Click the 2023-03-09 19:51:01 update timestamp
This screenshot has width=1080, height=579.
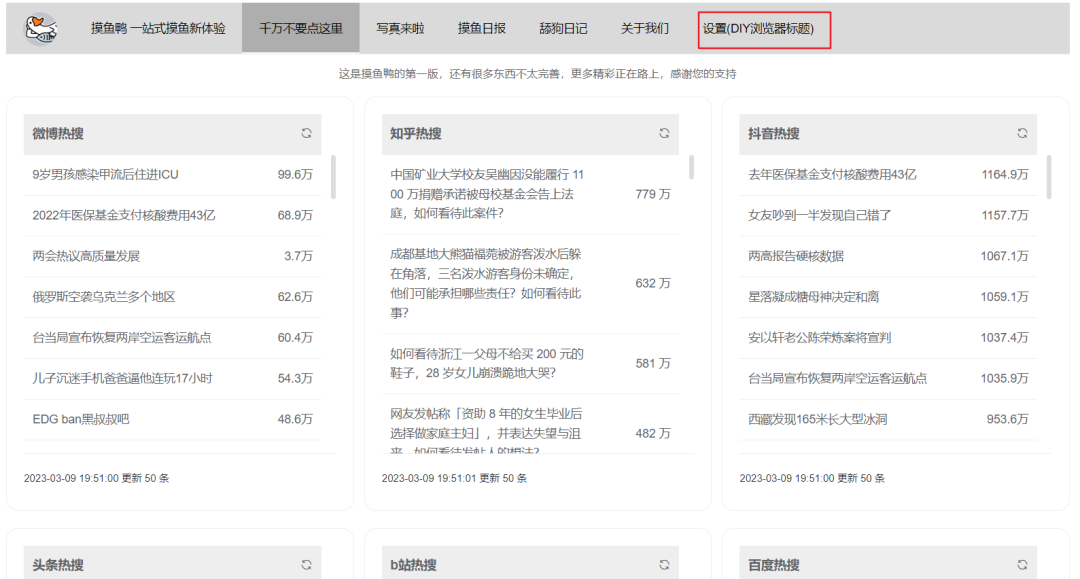tap(454, 478)
